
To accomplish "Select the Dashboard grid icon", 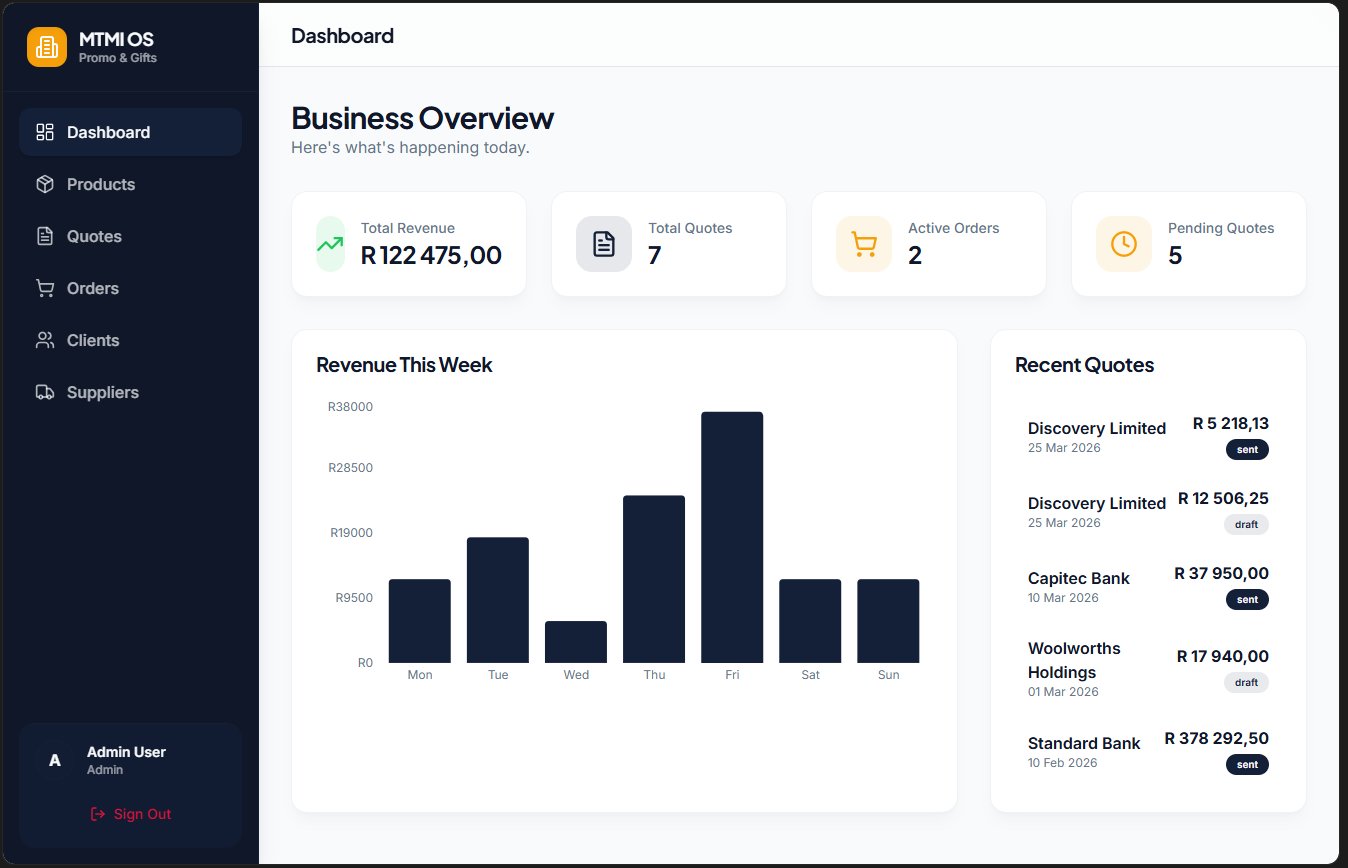I will [44, 131].
